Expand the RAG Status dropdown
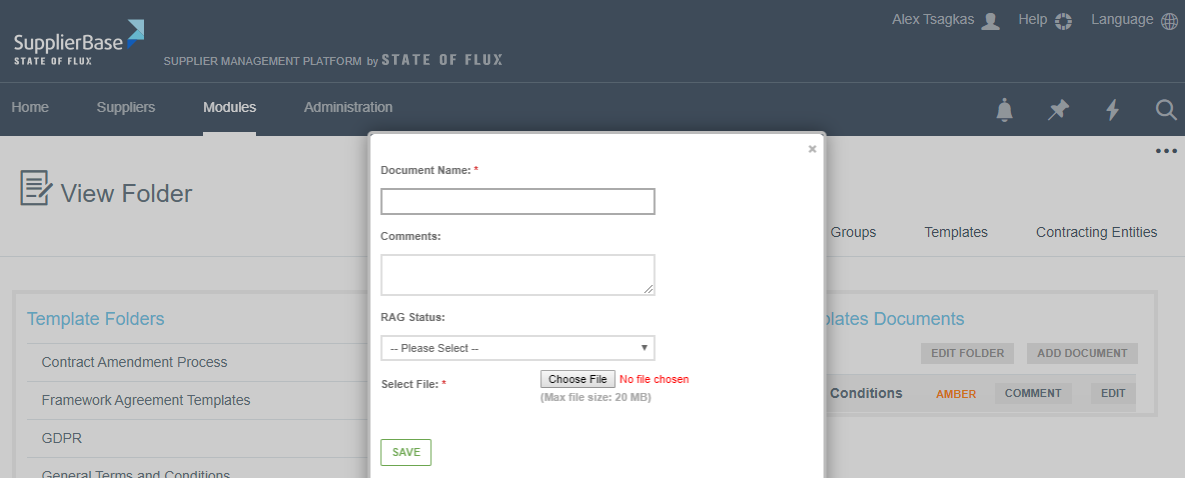 [x=517, y=348]
